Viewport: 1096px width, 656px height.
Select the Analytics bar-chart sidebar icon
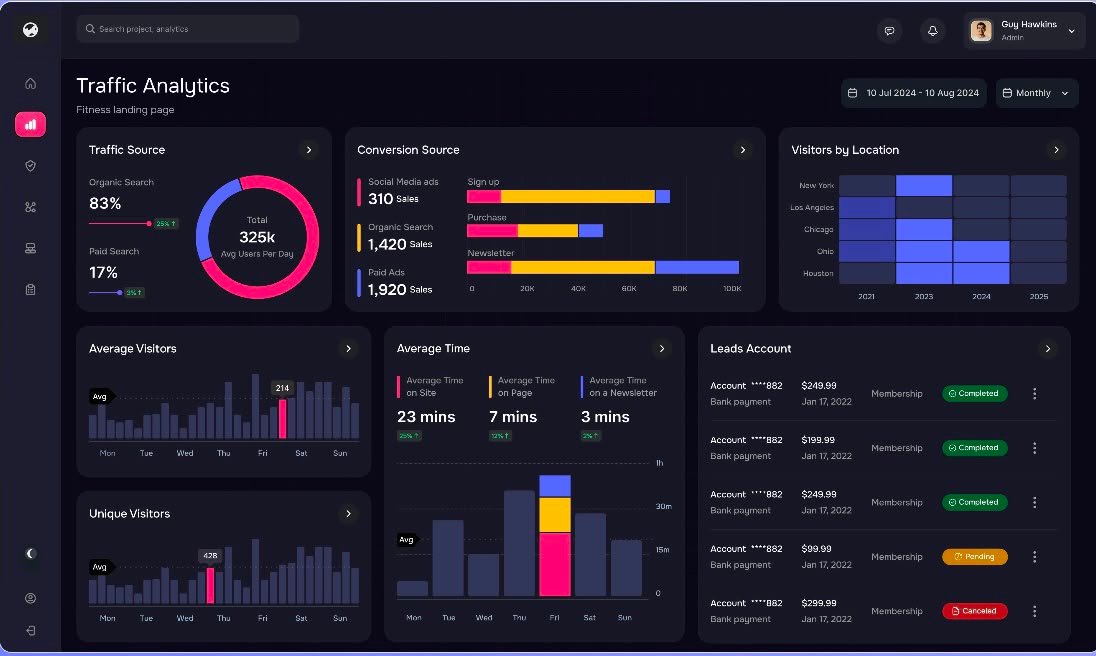(30, 124)
